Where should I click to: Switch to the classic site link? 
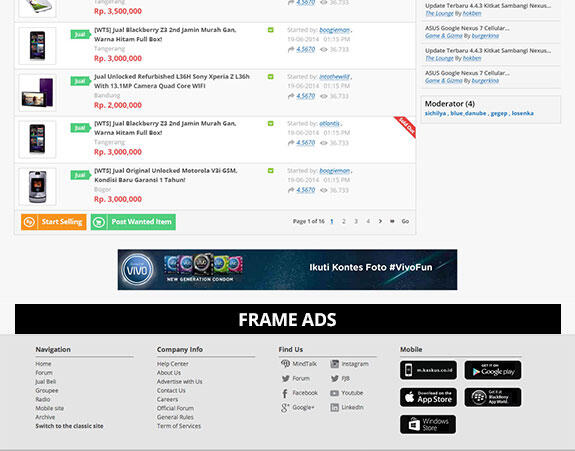tap(69, 426)
